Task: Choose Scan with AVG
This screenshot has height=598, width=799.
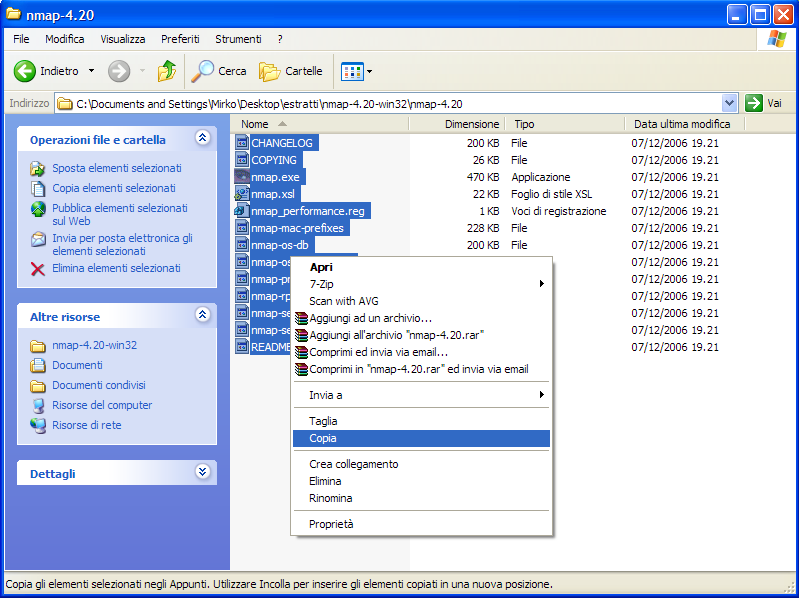Action: coord(421,301)
